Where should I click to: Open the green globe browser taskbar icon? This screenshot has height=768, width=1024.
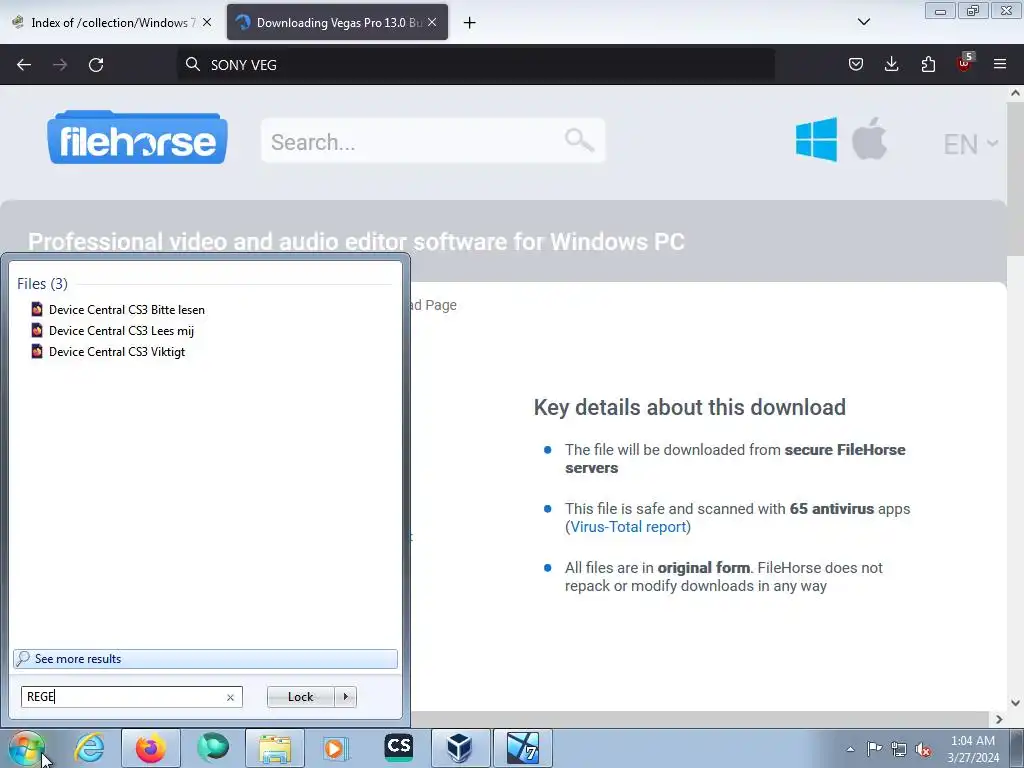pos(213,748)
